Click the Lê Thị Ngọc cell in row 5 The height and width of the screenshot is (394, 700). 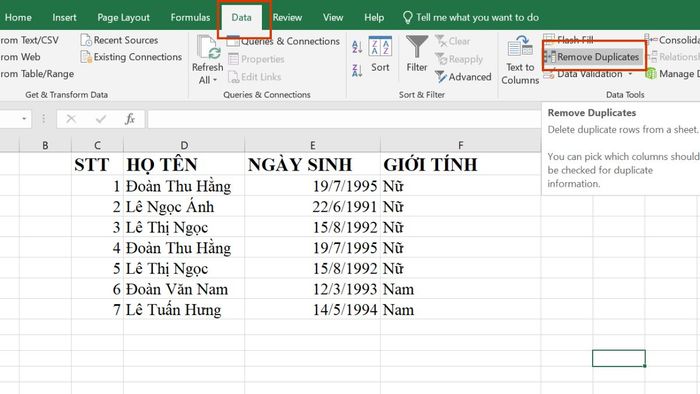tap(184, 269)
